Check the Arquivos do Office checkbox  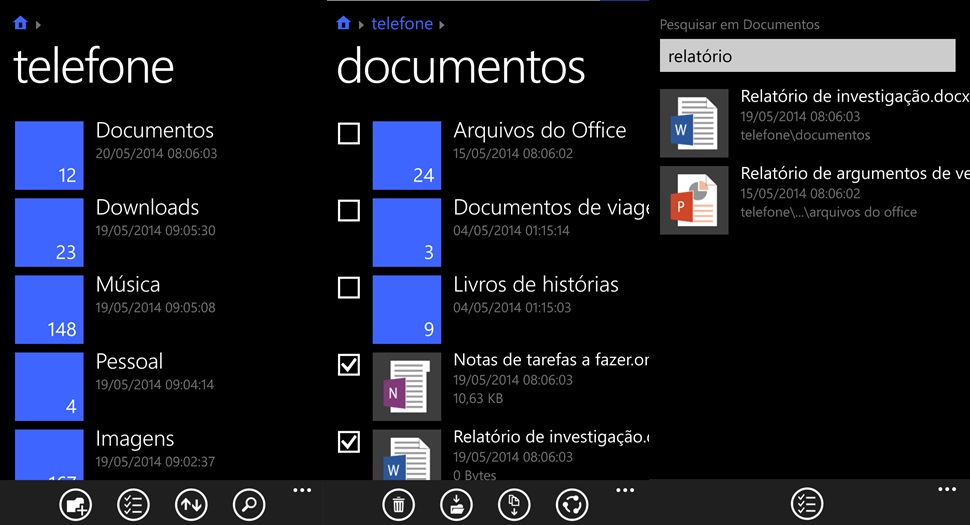349,133
